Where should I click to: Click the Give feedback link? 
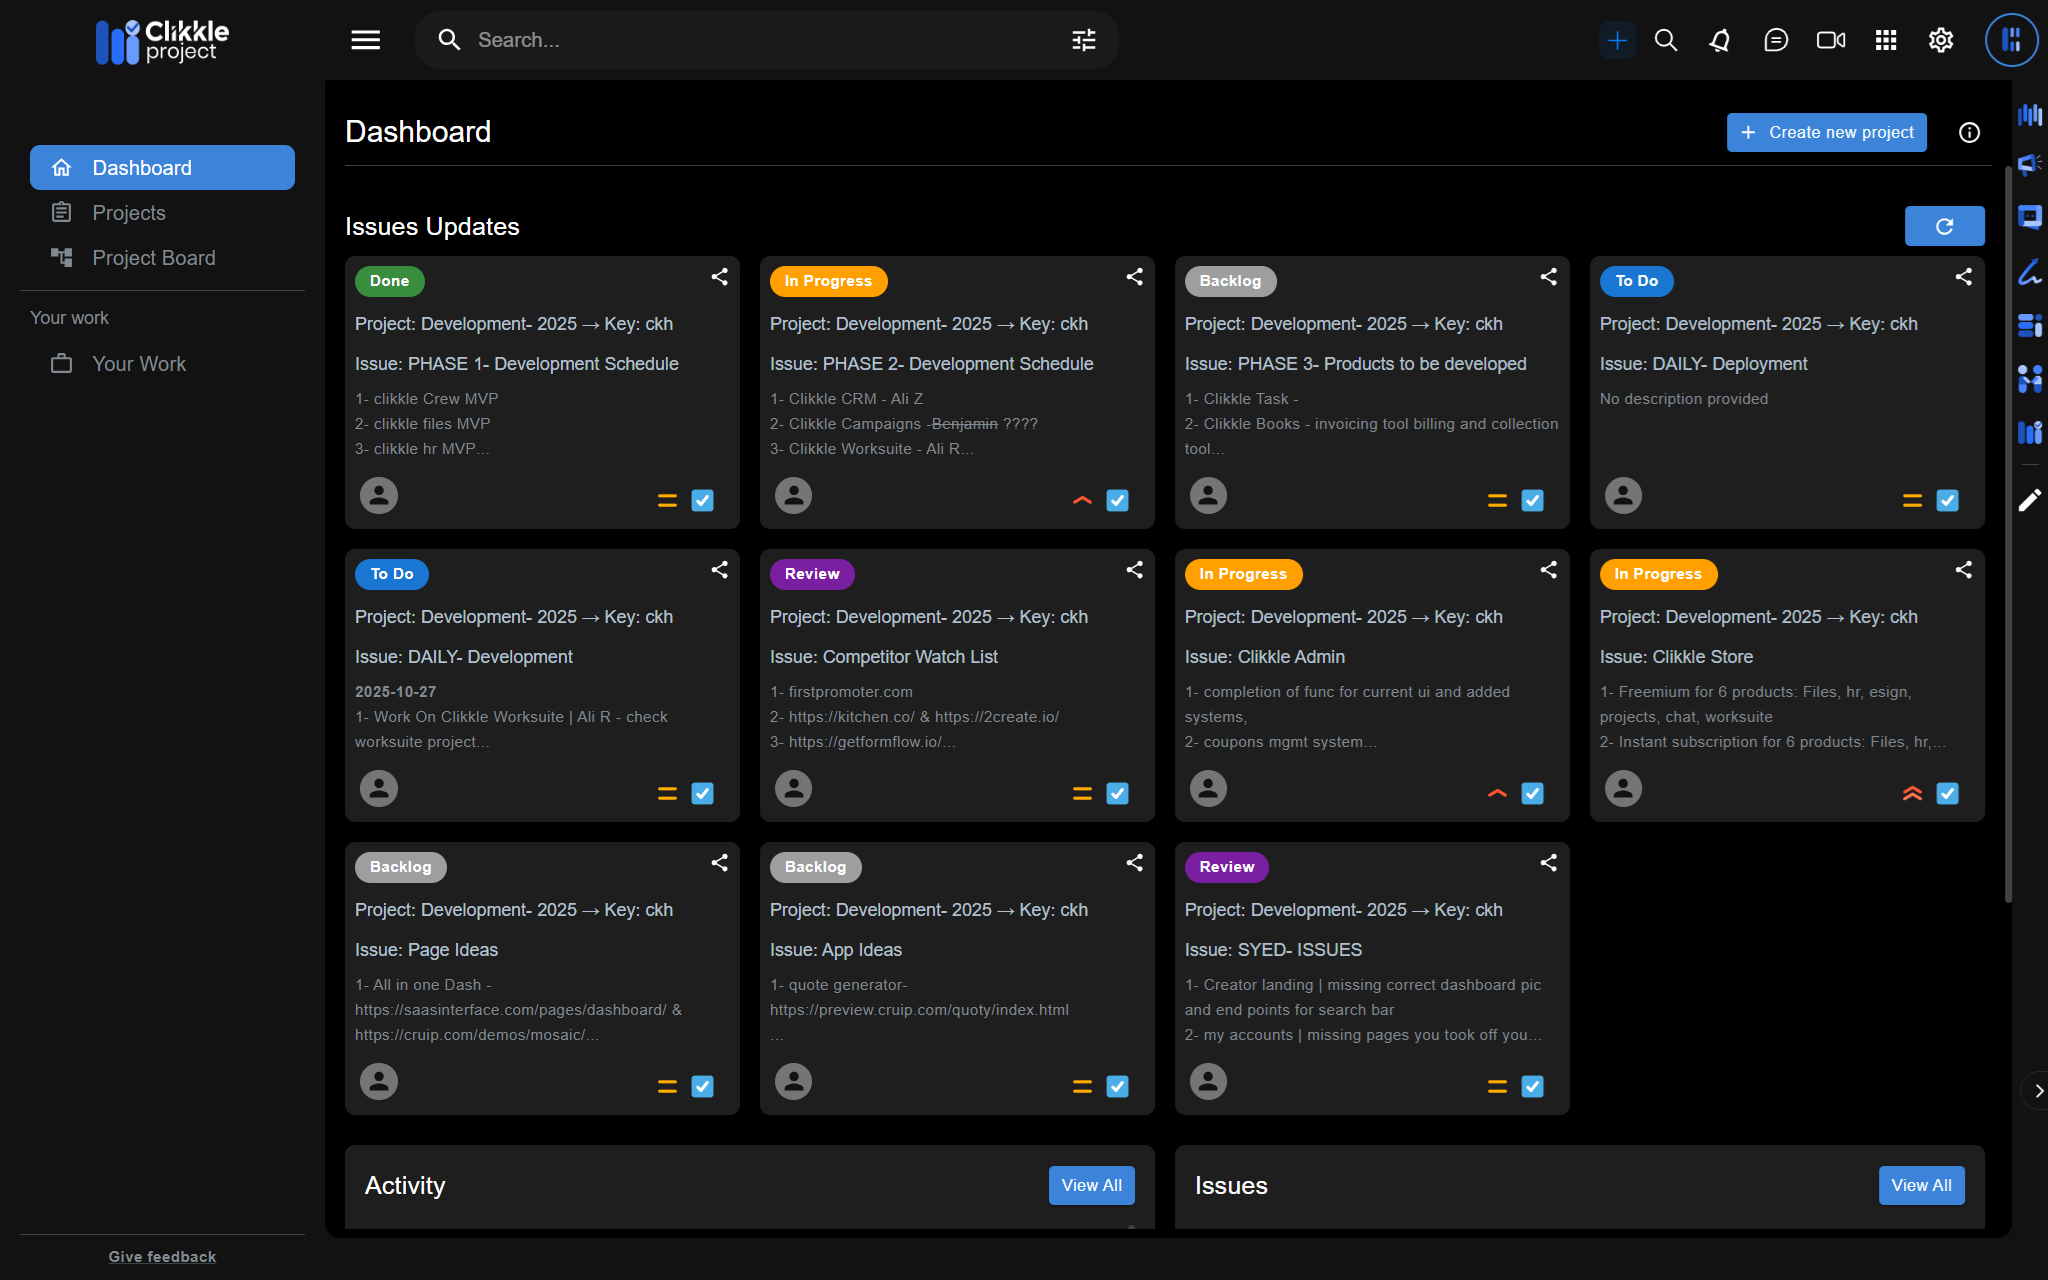tap(162, 1257)
